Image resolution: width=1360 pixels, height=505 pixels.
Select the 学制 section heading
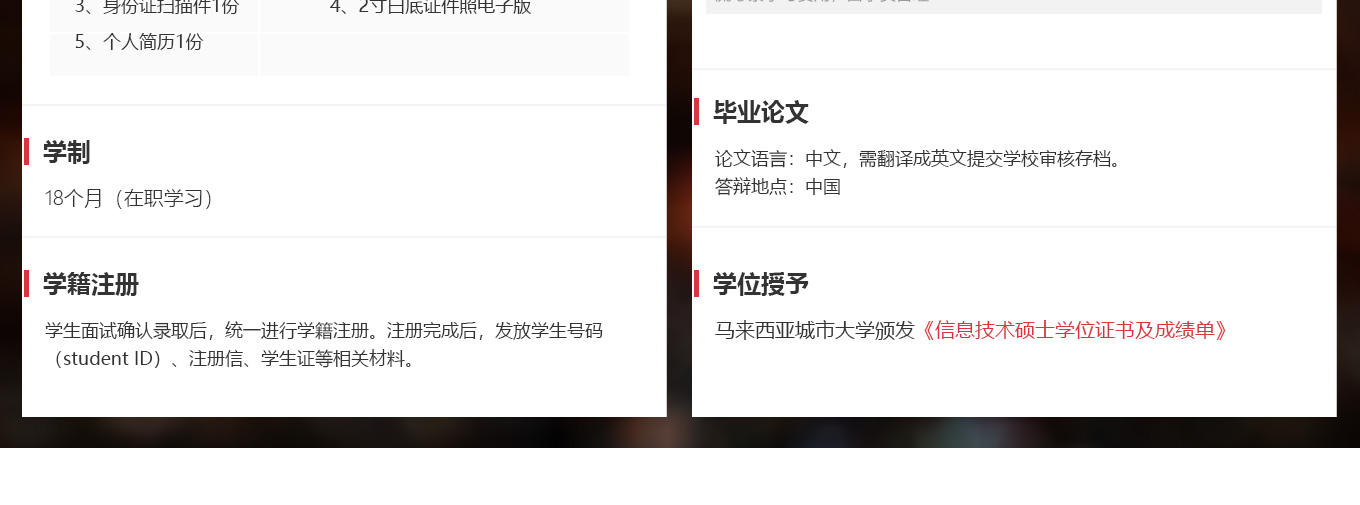66,152
